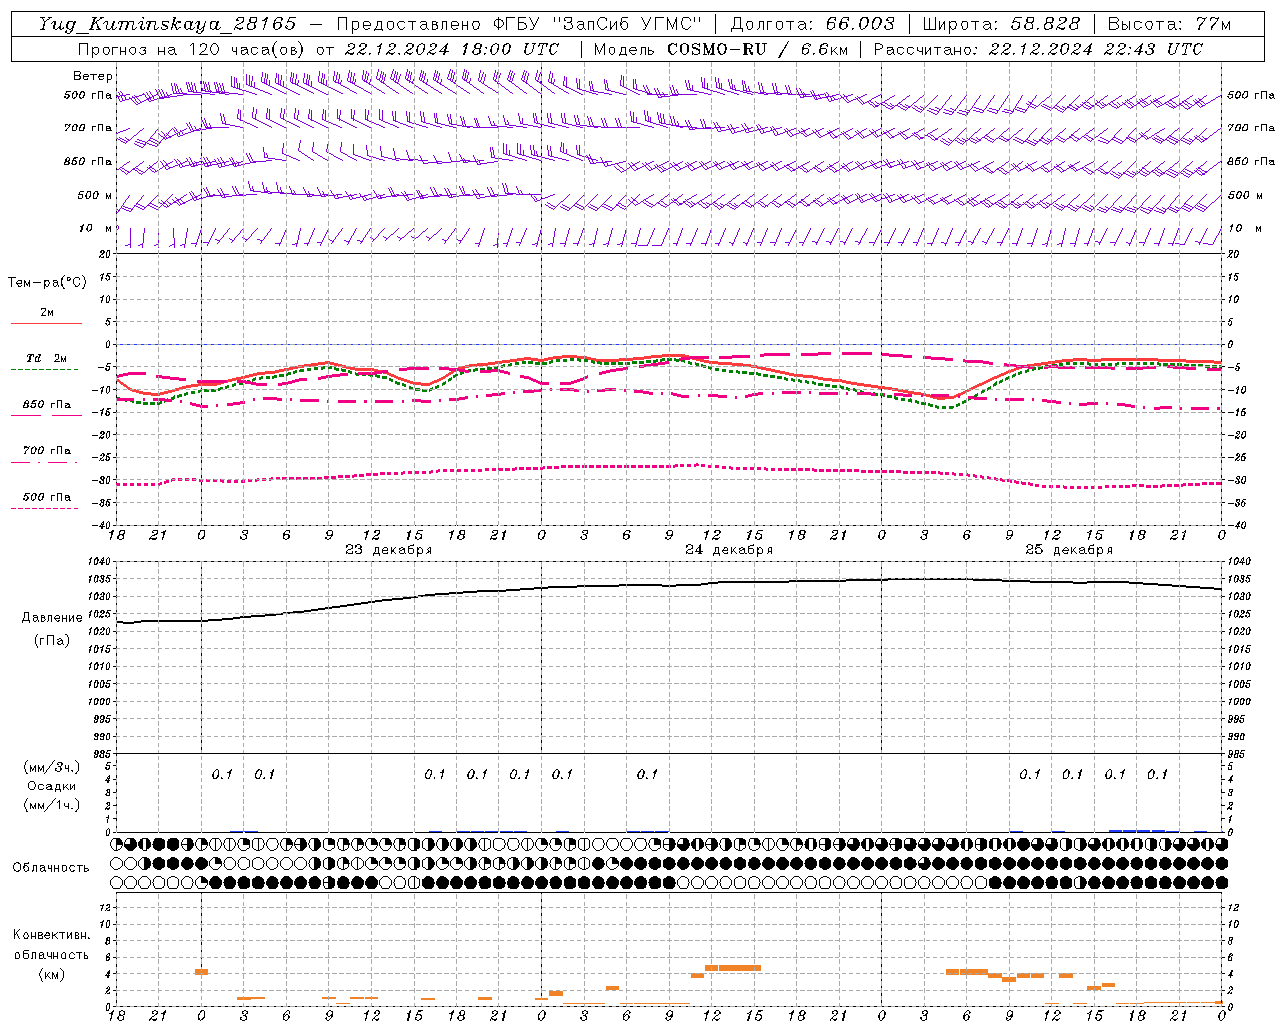The height and width of the screenshot is (1024, 1280).
Task: Click the 10 м wind level label on the left
Action: pyautogui.click(x=96, y=228)
